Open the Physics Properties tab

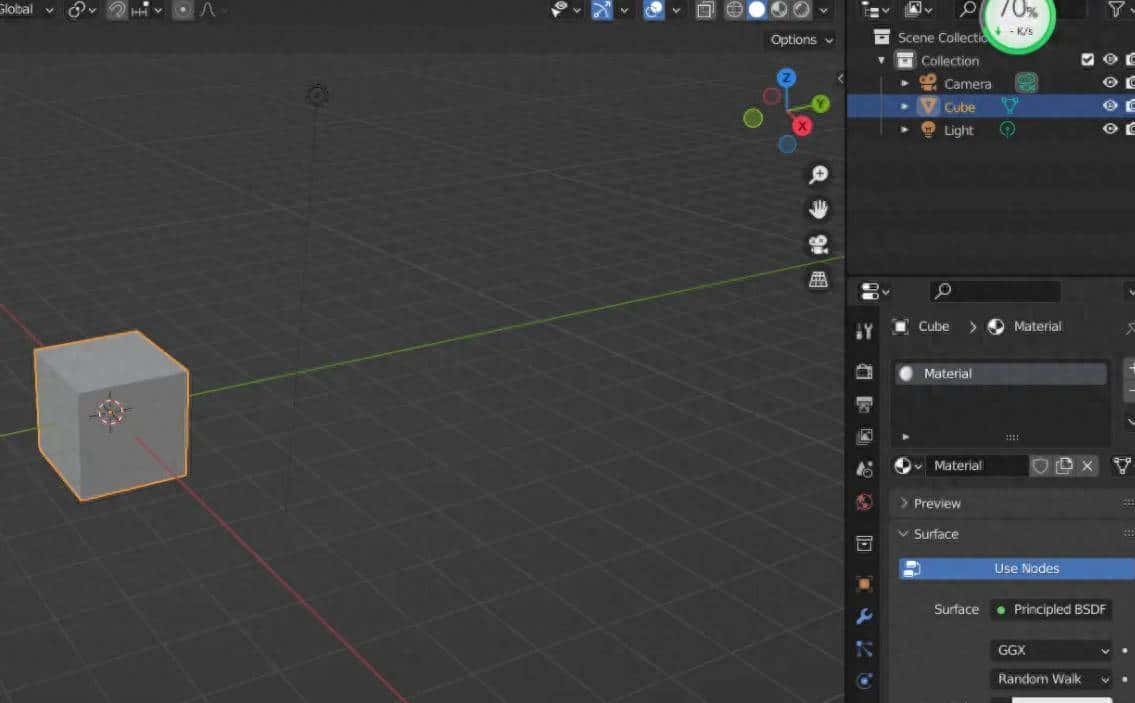pos(864,681)
